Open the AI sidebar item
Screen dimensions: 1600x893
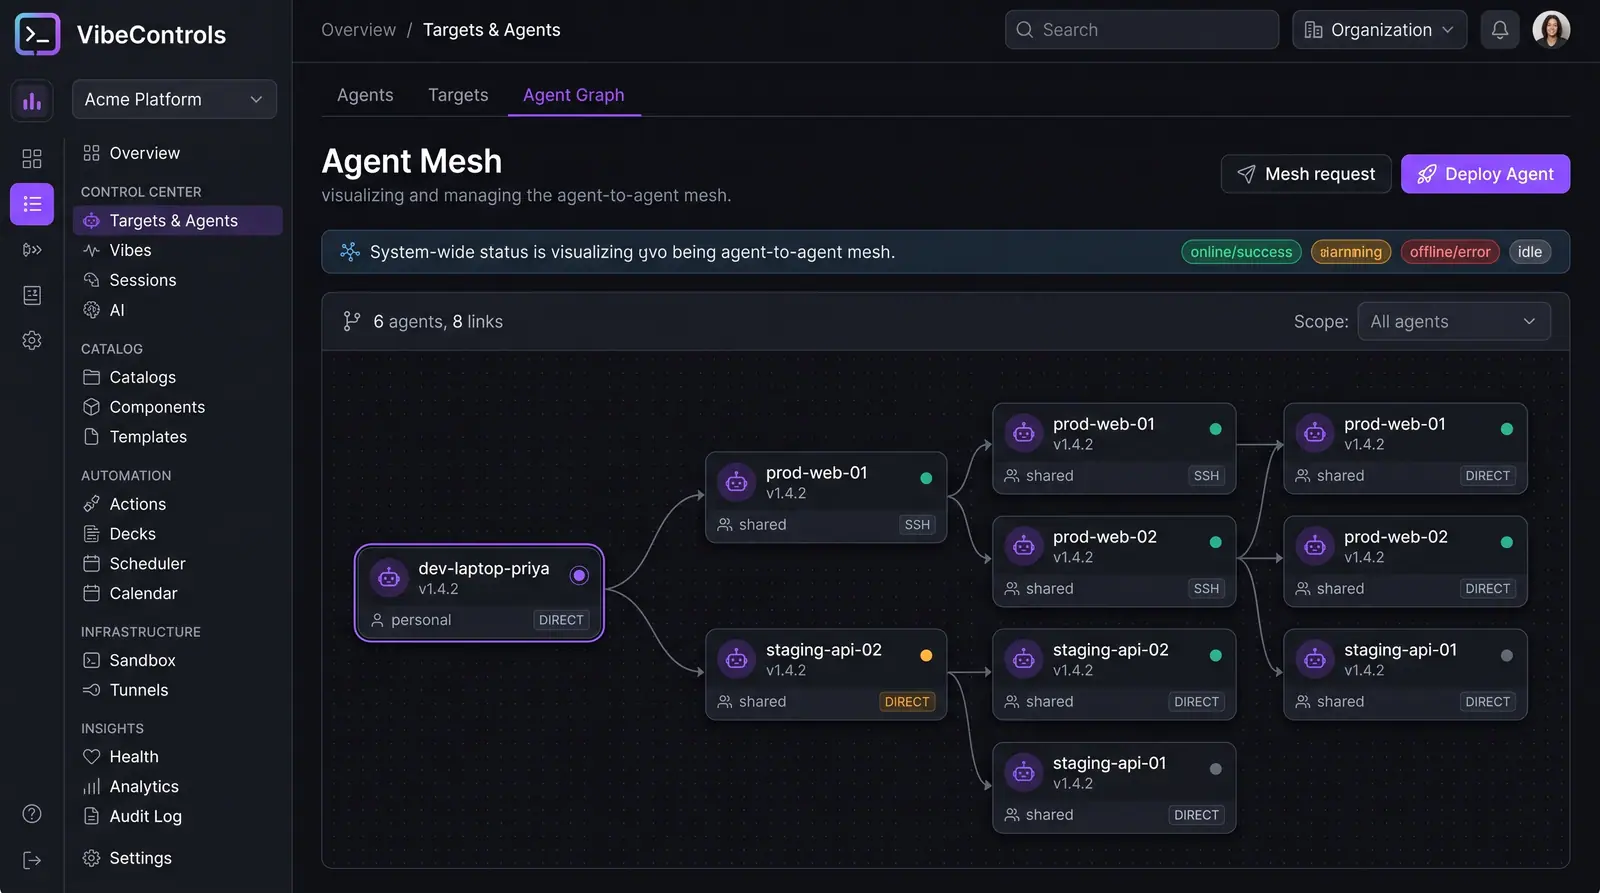click(177, 310)
